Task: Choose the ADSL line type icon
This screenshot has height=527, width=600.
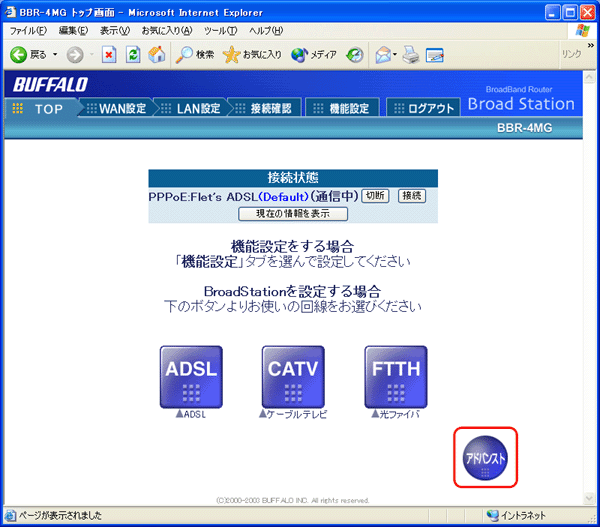Action: tap(191, 377)
